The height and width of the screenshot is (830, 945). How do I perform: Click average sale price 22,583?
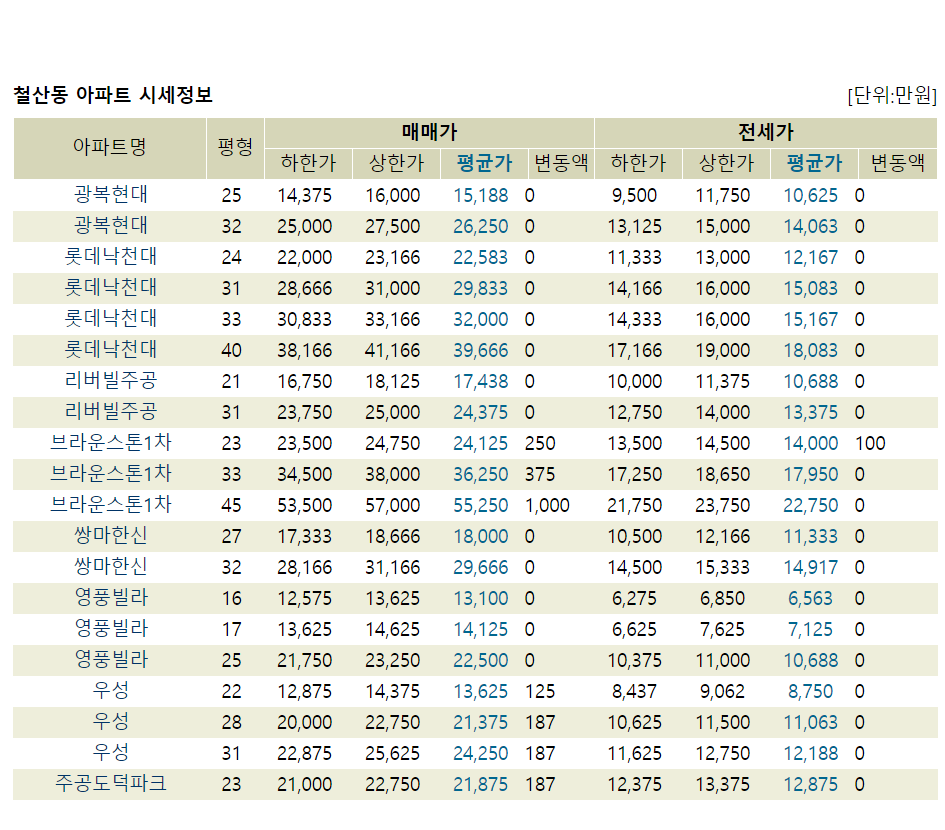click(480, 257)
